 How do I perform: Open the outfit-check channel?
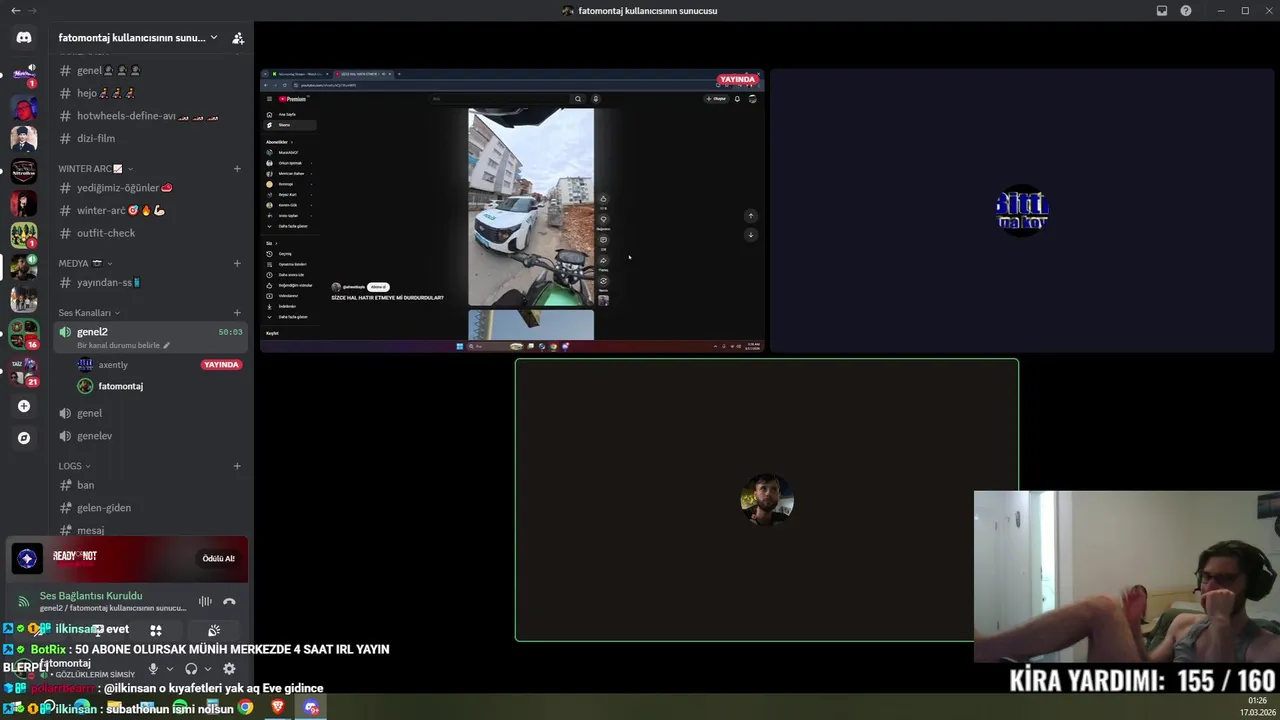click(x=151, y=233)
